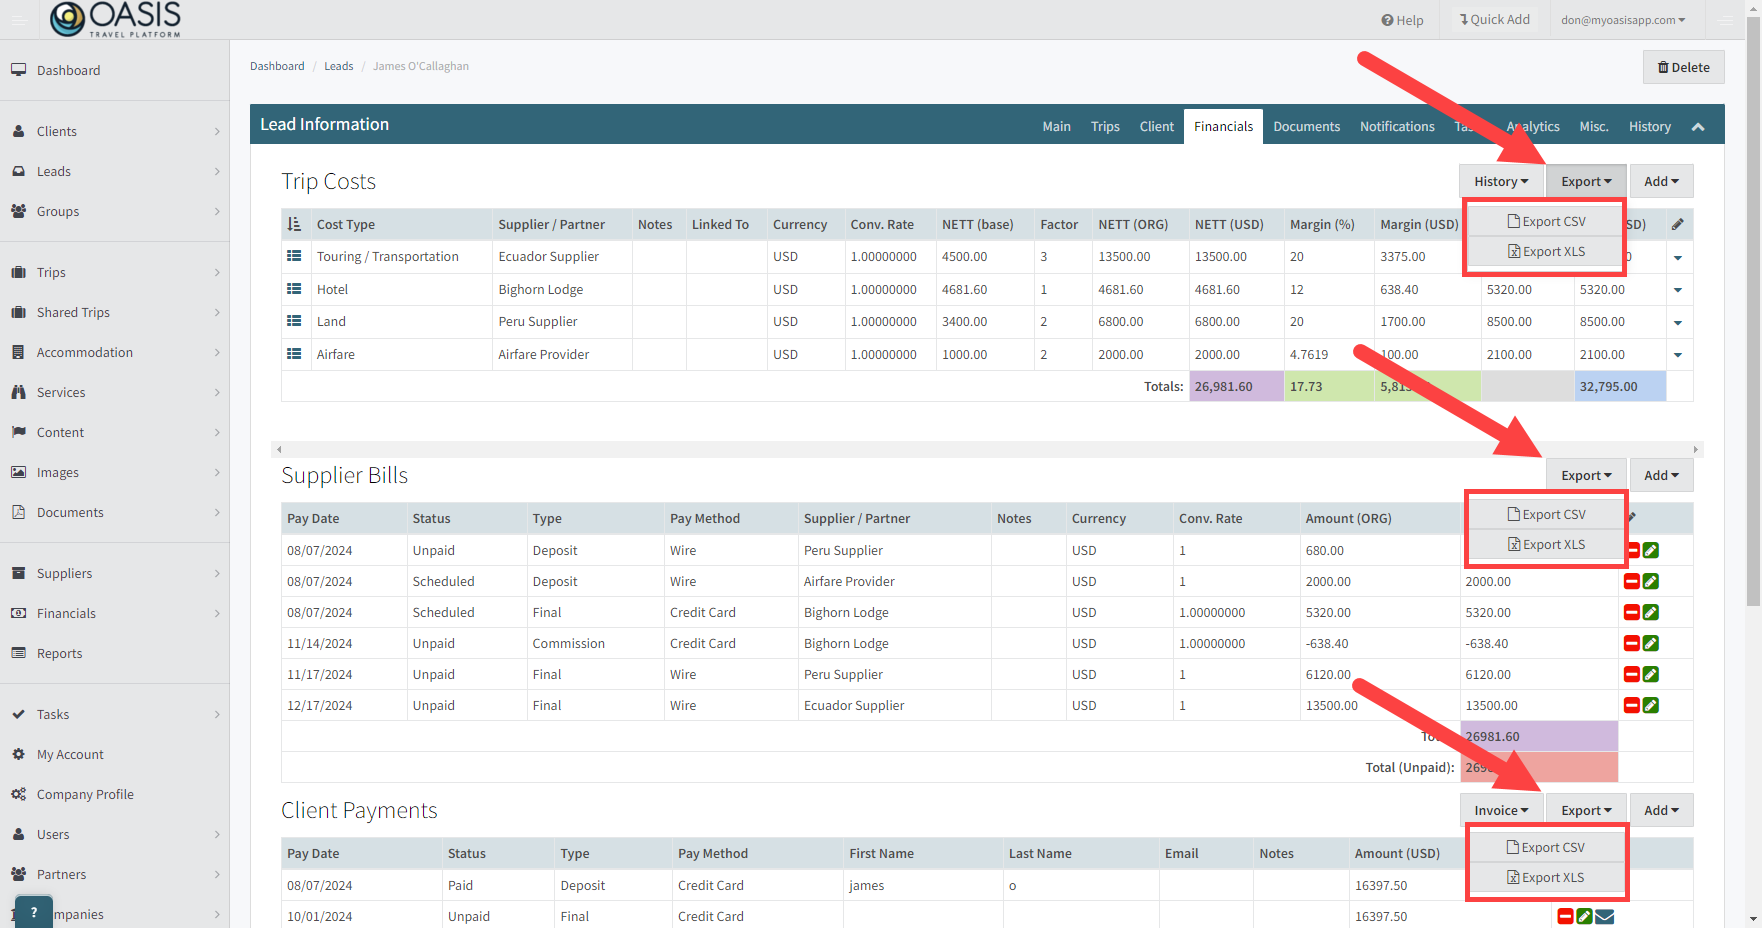This screenshot has width=1762, height=928.
Task: Switch to the Notifications tab
Action: click(1397, 126)
